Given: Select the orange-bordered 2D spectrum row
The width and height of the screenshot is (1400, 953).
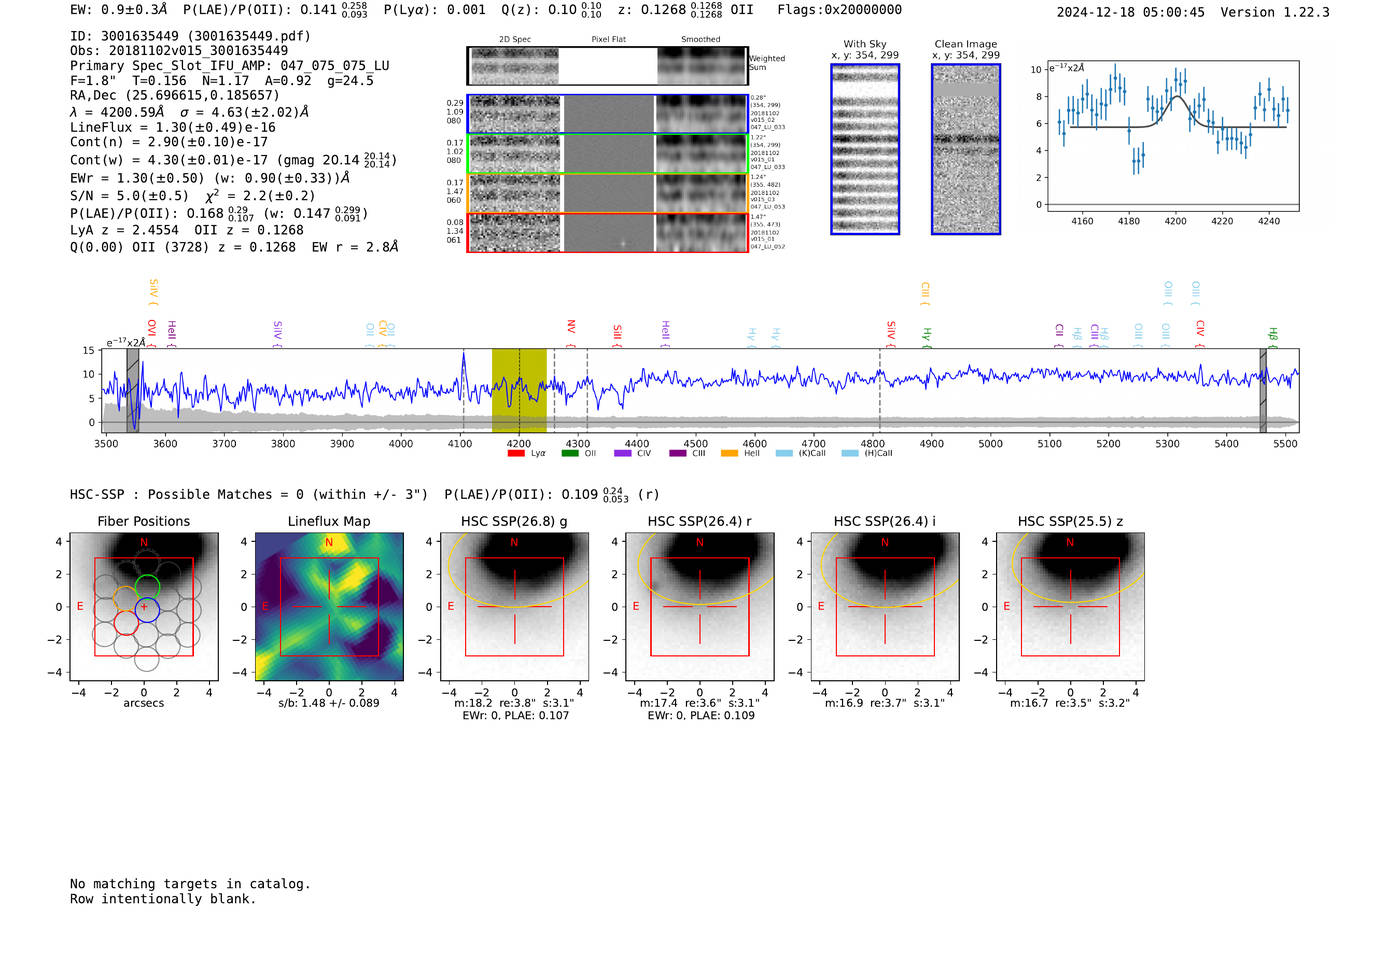Looking at the screenshot, I should [607, 193].
